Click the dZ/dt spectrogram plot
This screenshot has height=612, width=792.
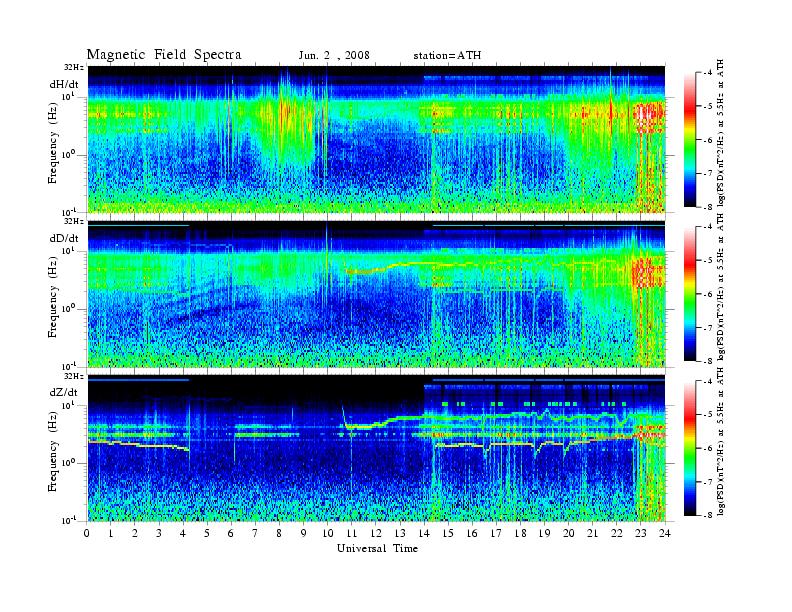click(x=376, y=448)
